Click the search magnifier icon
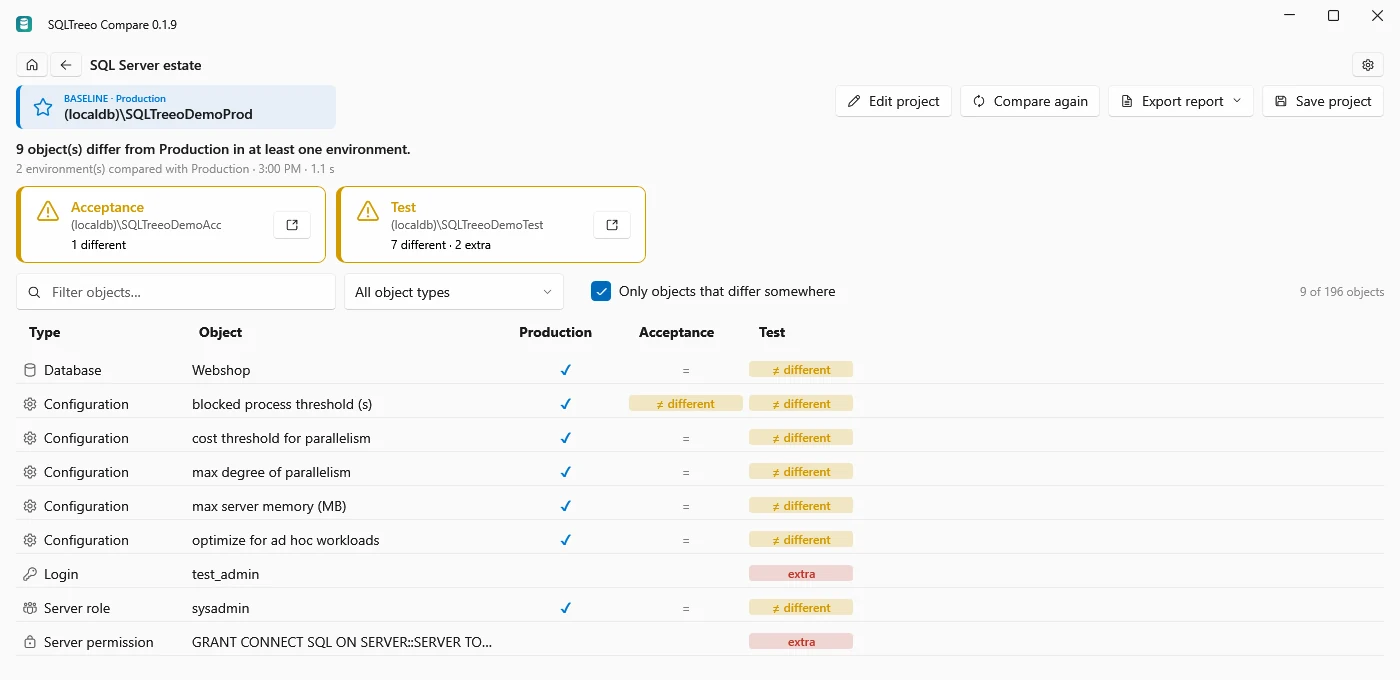Image resolution: width=1400 pixels, height=680 pixels. point(35,292)
